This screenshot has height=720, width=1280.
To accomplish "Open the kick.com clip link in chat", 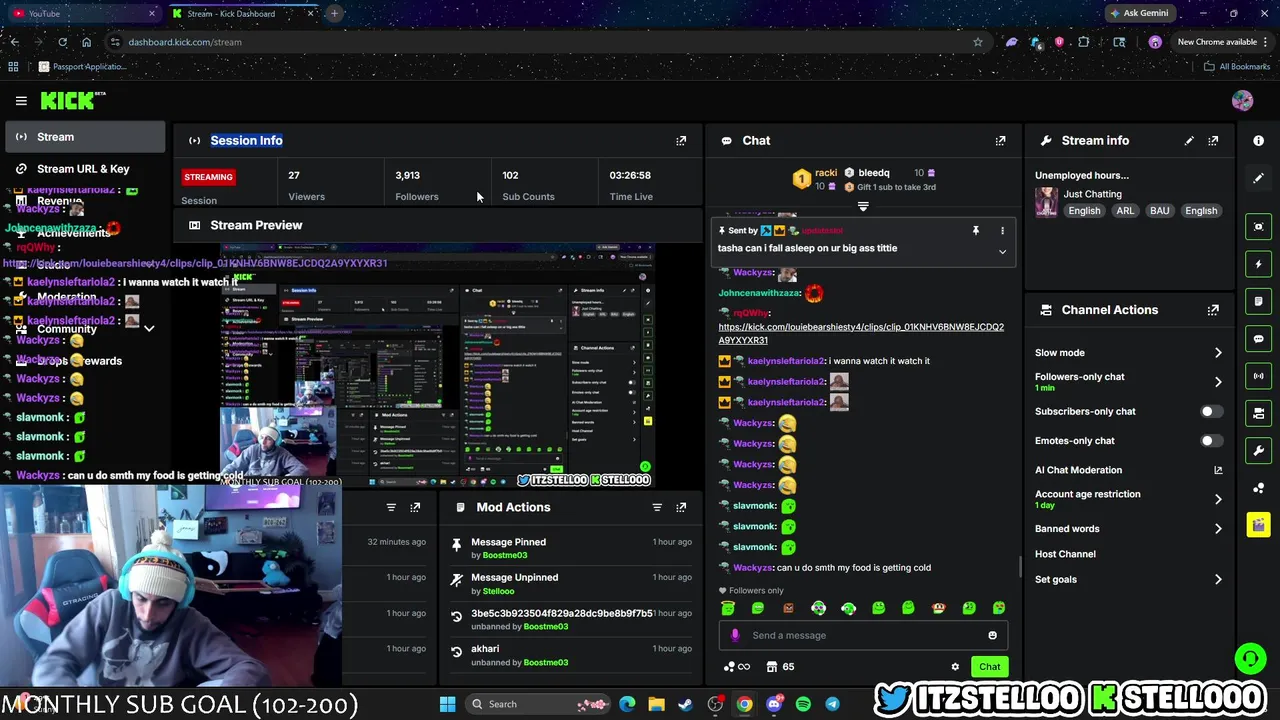I will (x=861, y=334).
